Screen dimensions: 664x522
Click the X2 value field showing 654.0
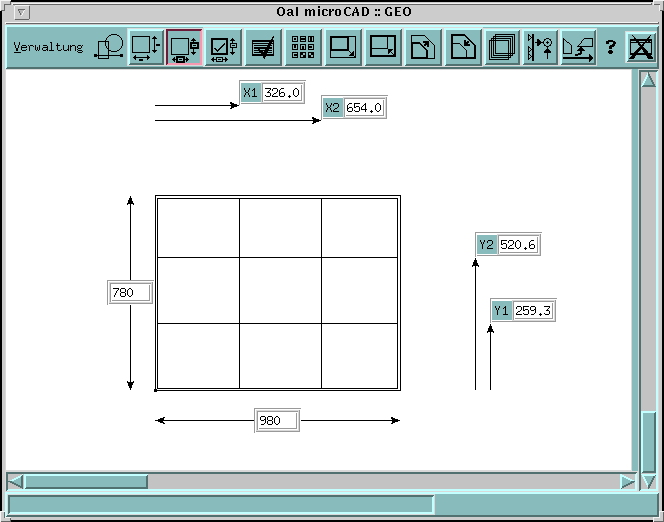364,108
